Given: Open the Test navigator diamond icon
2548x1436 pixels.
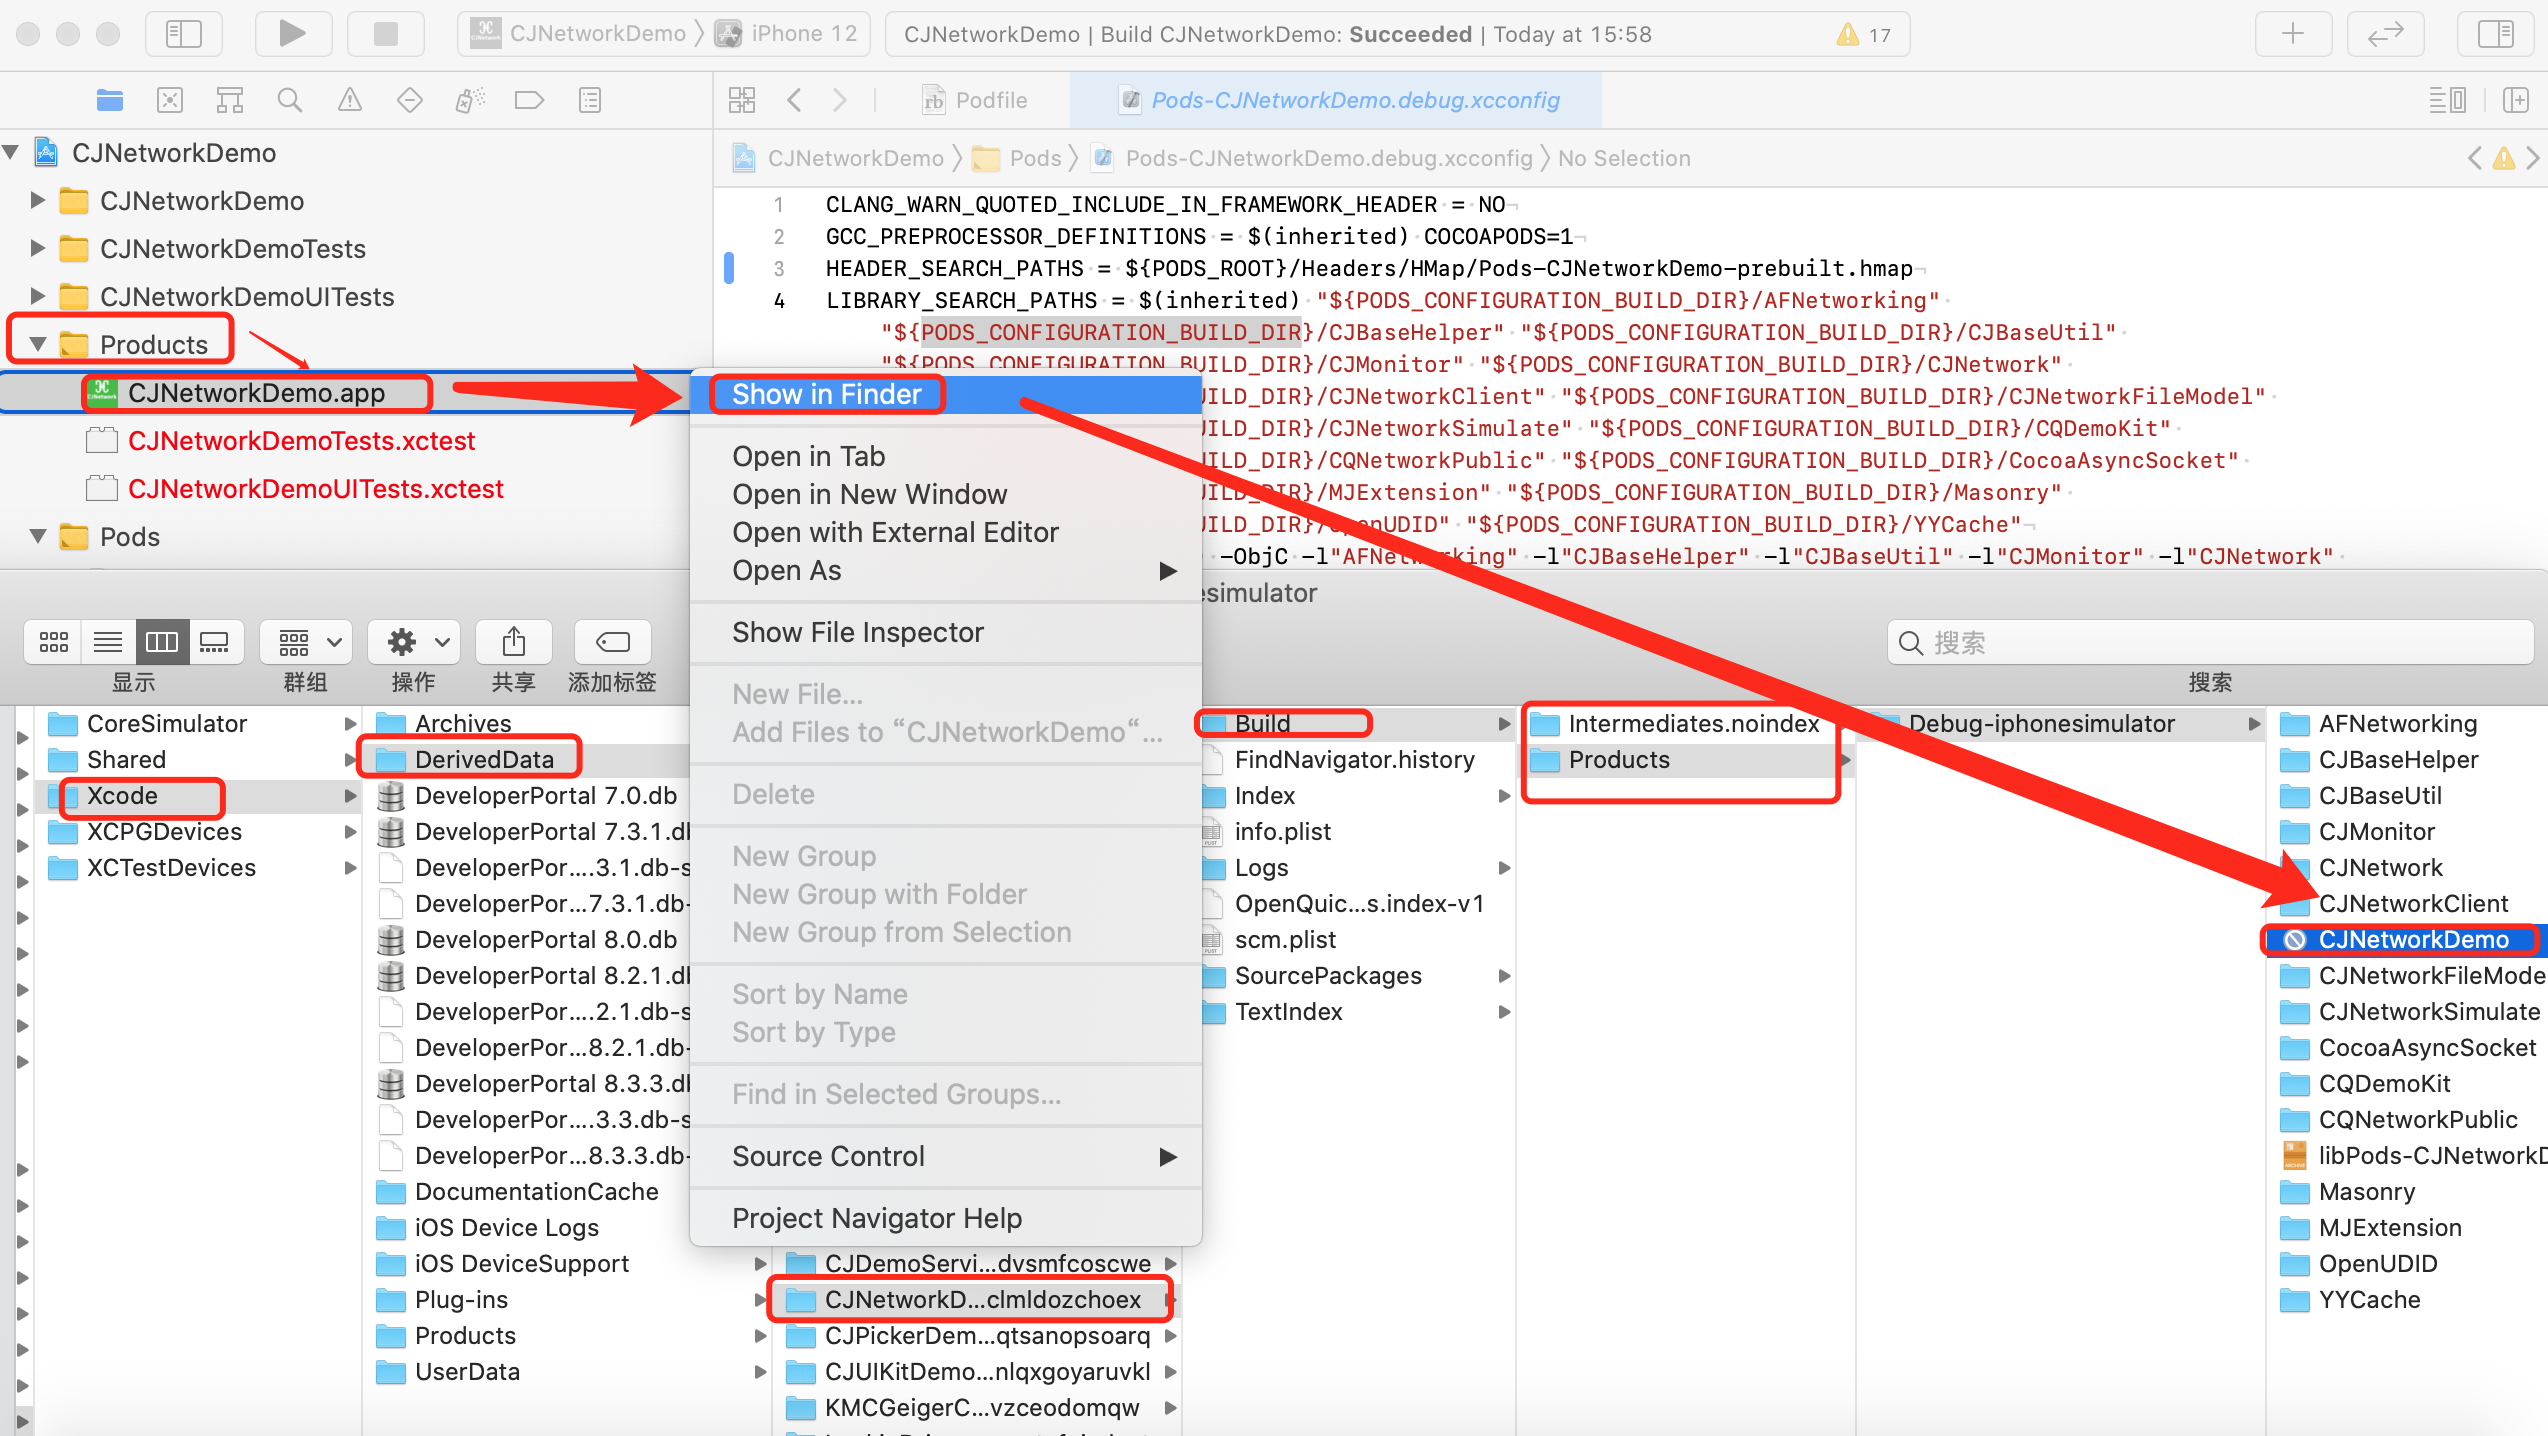Looking at the screenshot, I should [x=410, y=100].
